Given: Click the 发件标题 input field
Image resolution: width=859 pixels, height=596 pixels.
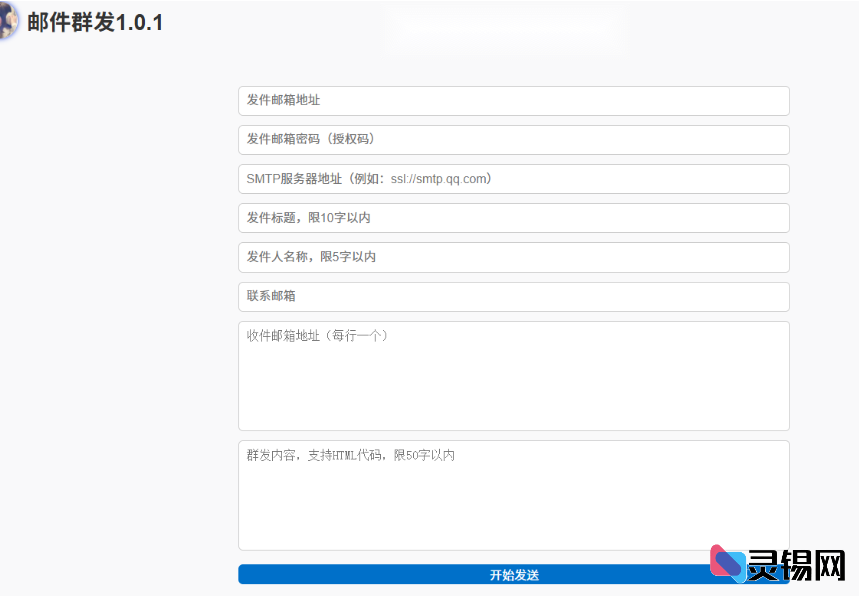Looking at the screenshot, I should coord(513,218).
